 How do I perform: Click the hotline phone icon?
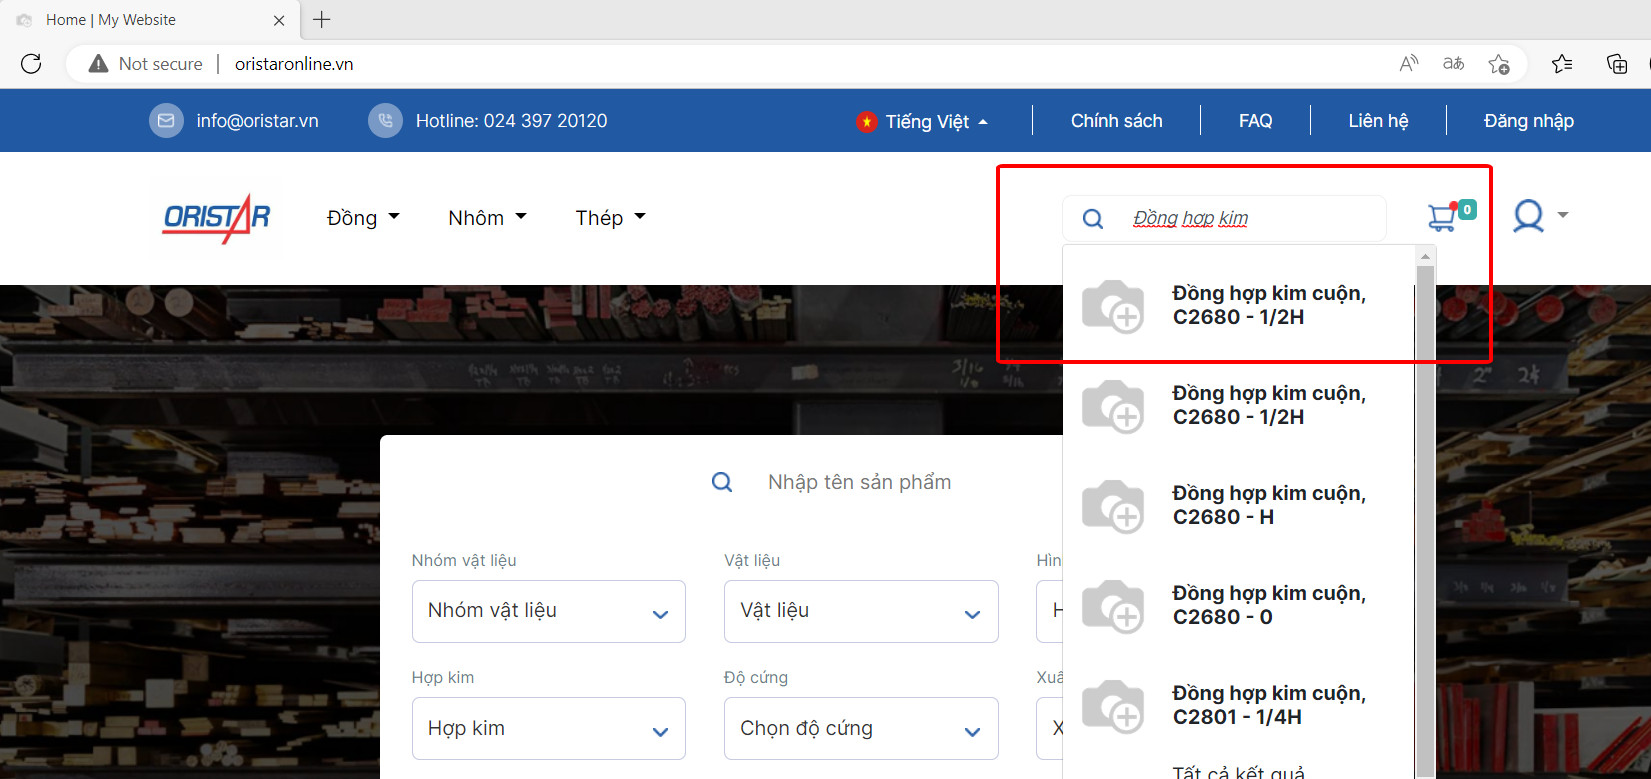click(x=385, y=121)
